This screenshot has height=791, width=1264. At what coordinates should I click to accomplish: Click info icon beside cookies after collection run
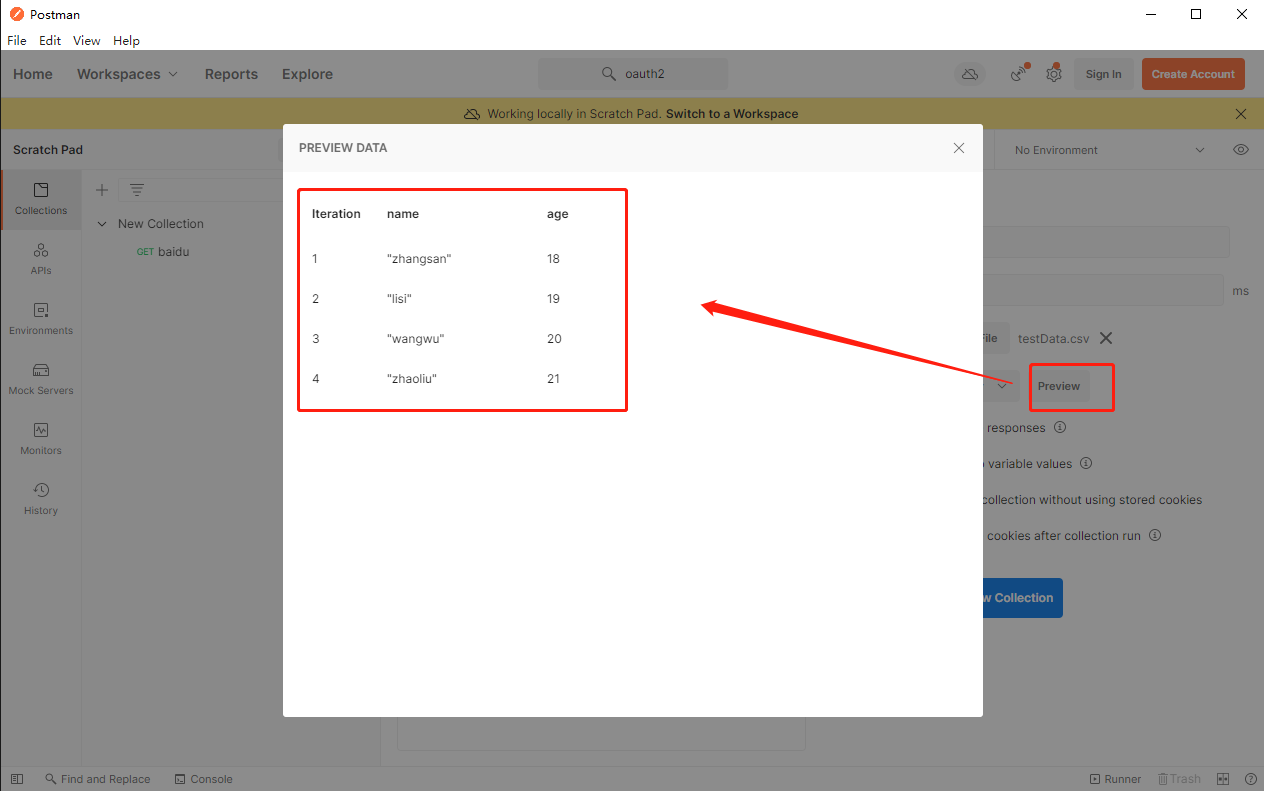(x=1155, y=535)
